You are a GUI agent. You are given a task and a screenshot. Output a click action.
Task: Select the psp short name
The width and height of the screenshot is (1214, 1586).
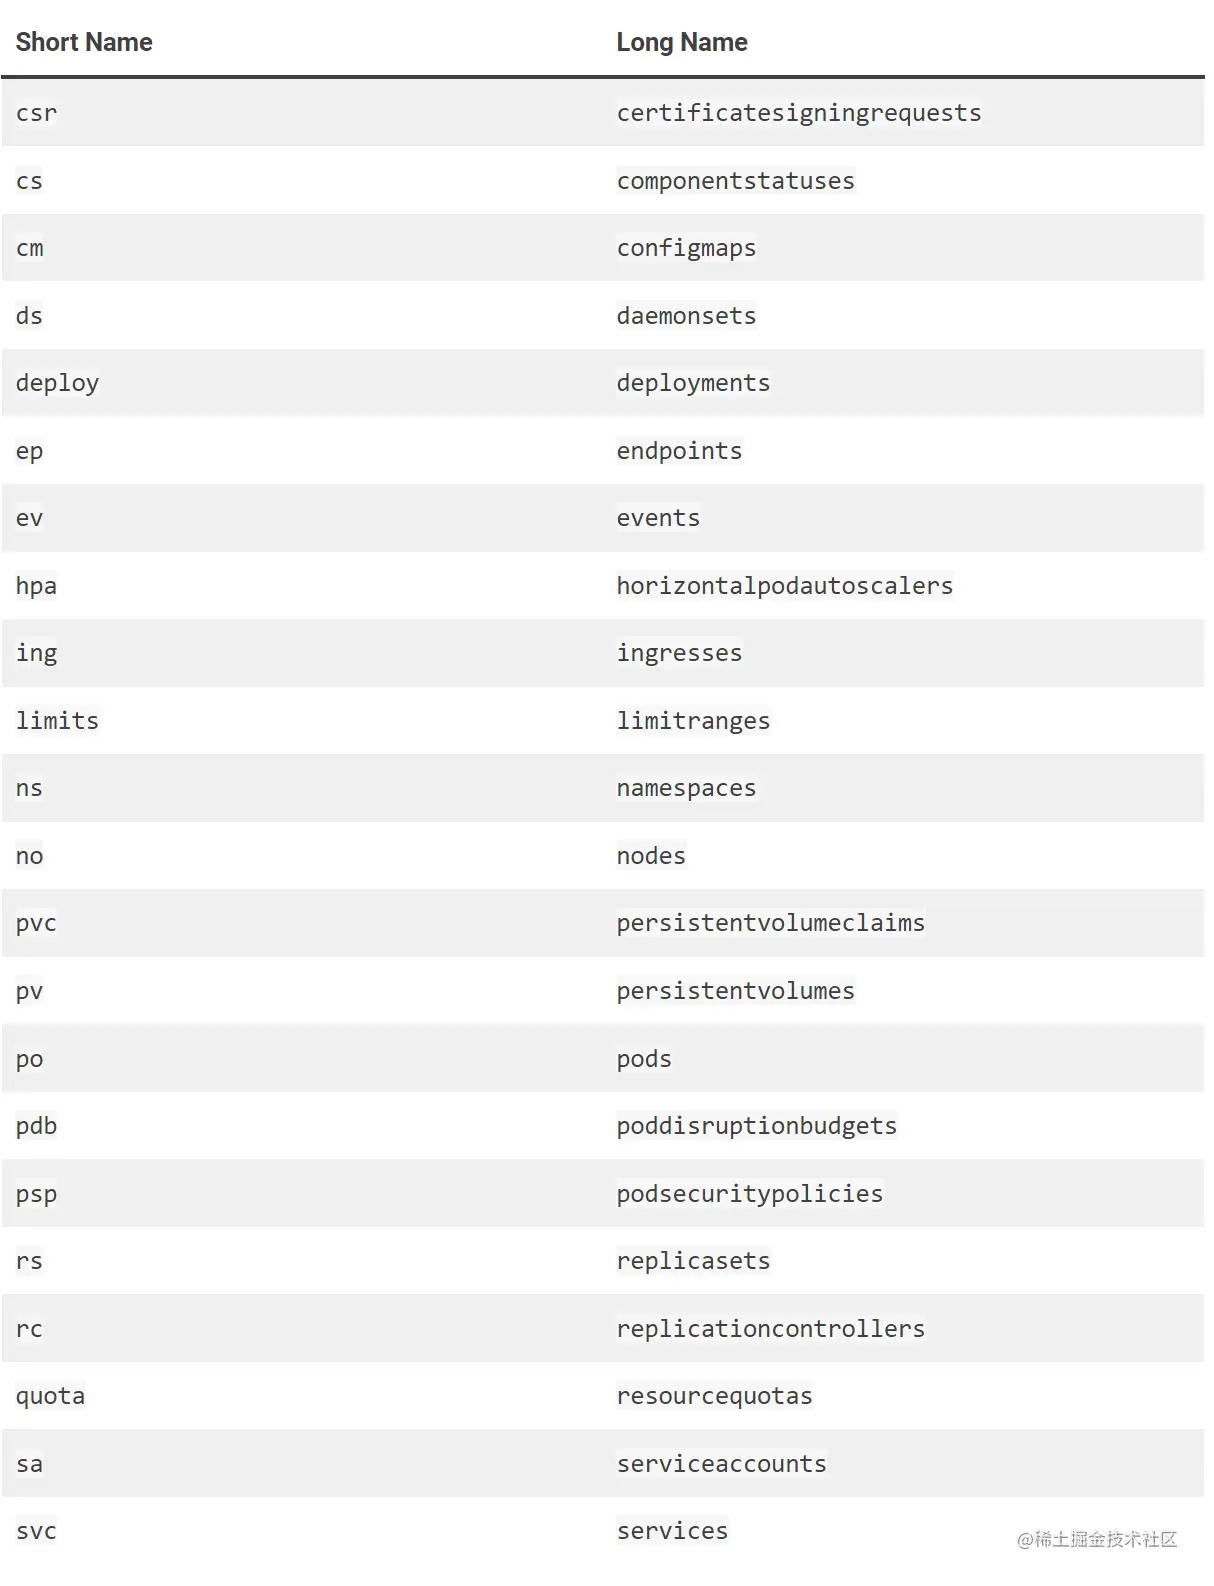(x=37, y=1194)
